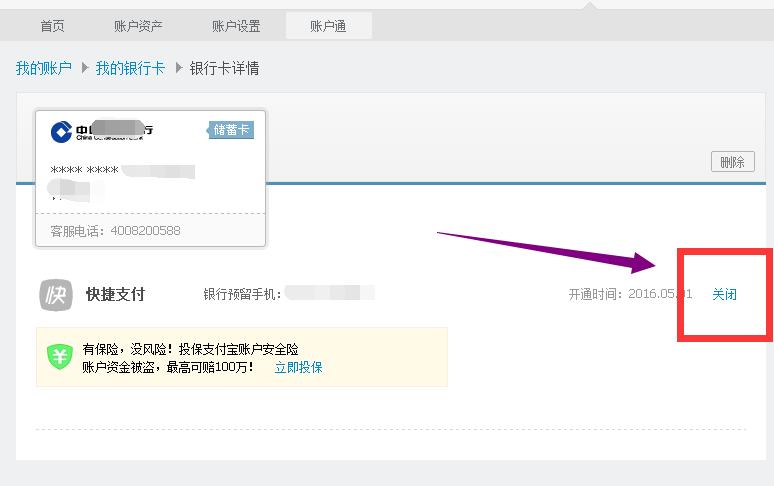Click the 银行卡详情 breadcrumb text

(224, 68)
